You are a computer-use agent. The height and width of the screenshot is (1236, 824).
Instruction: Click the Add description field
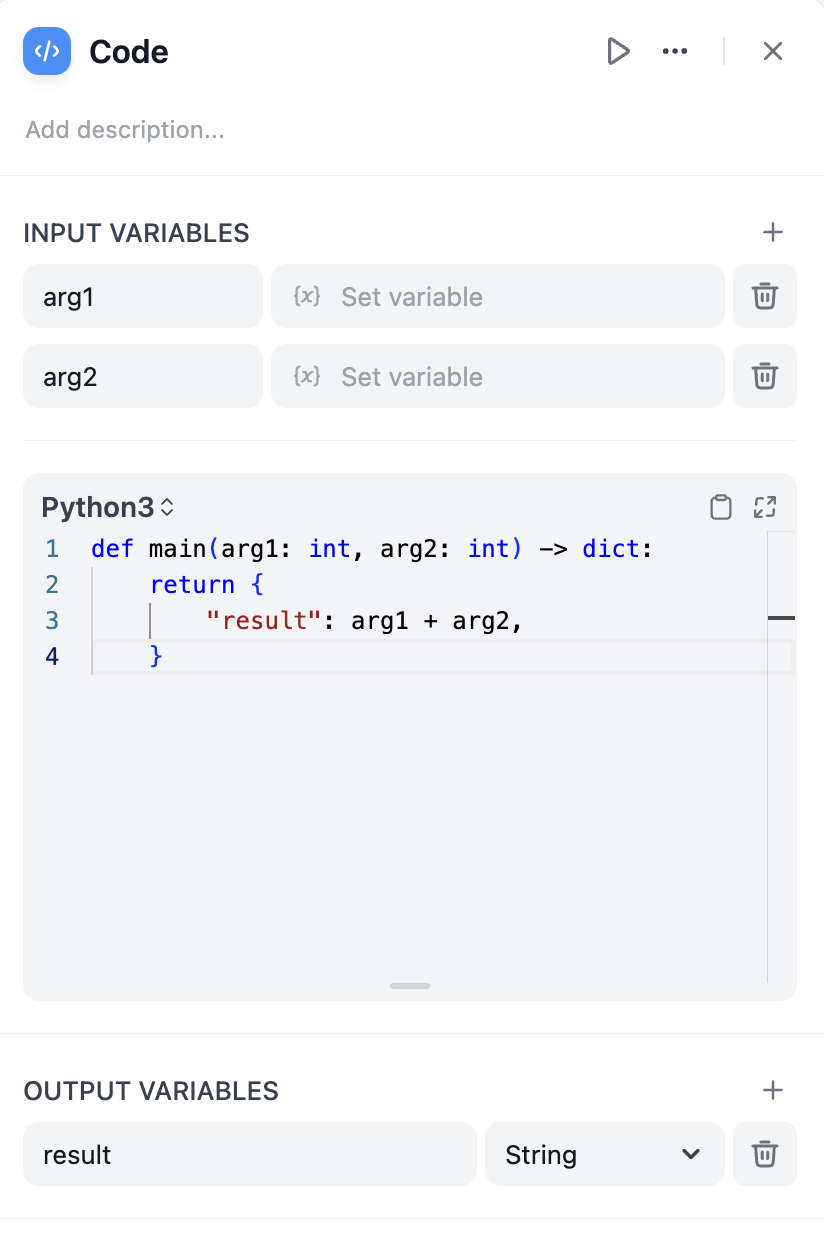124,129
